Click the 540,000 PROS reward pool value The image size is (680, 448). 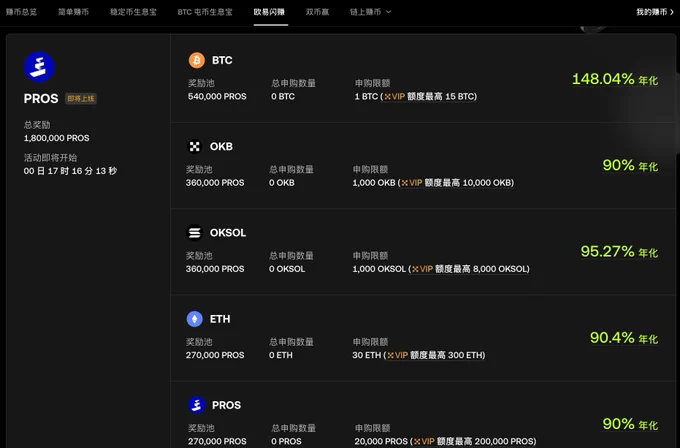coord(217,96)
